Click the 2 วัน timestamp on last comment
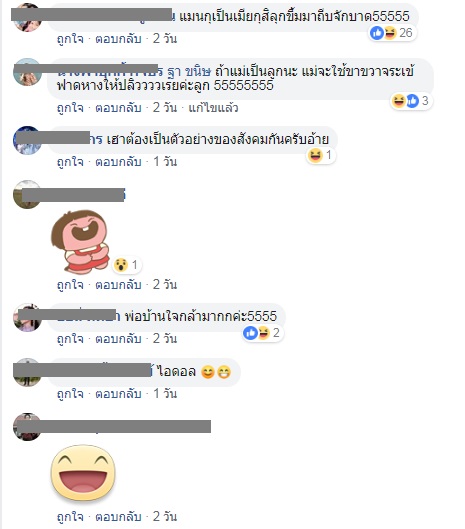Image resolution: width=465 pixels, height=529 pixels. [x=165, y=517]
